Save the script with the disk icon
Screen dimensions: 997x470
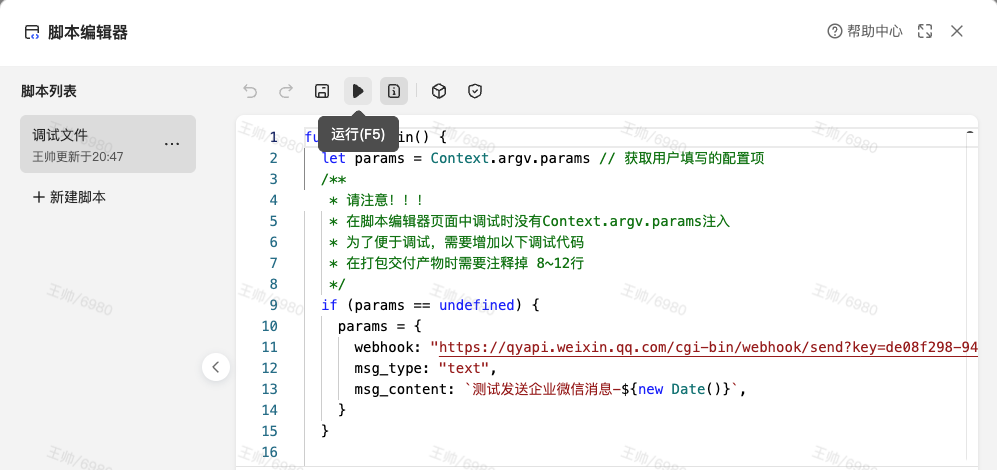[x=322, y=91]
